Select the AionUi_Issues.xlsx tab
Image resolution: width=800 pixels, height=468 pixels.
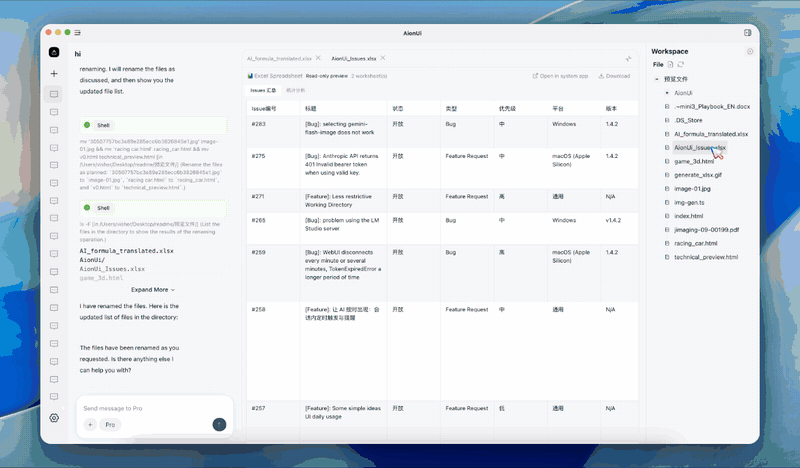pos(354,59)
